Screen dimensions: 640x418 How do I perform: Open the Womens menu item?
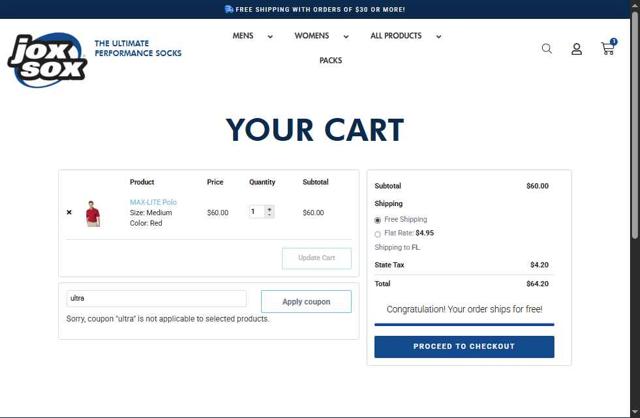pyautogui.click(x=312, y=36)
